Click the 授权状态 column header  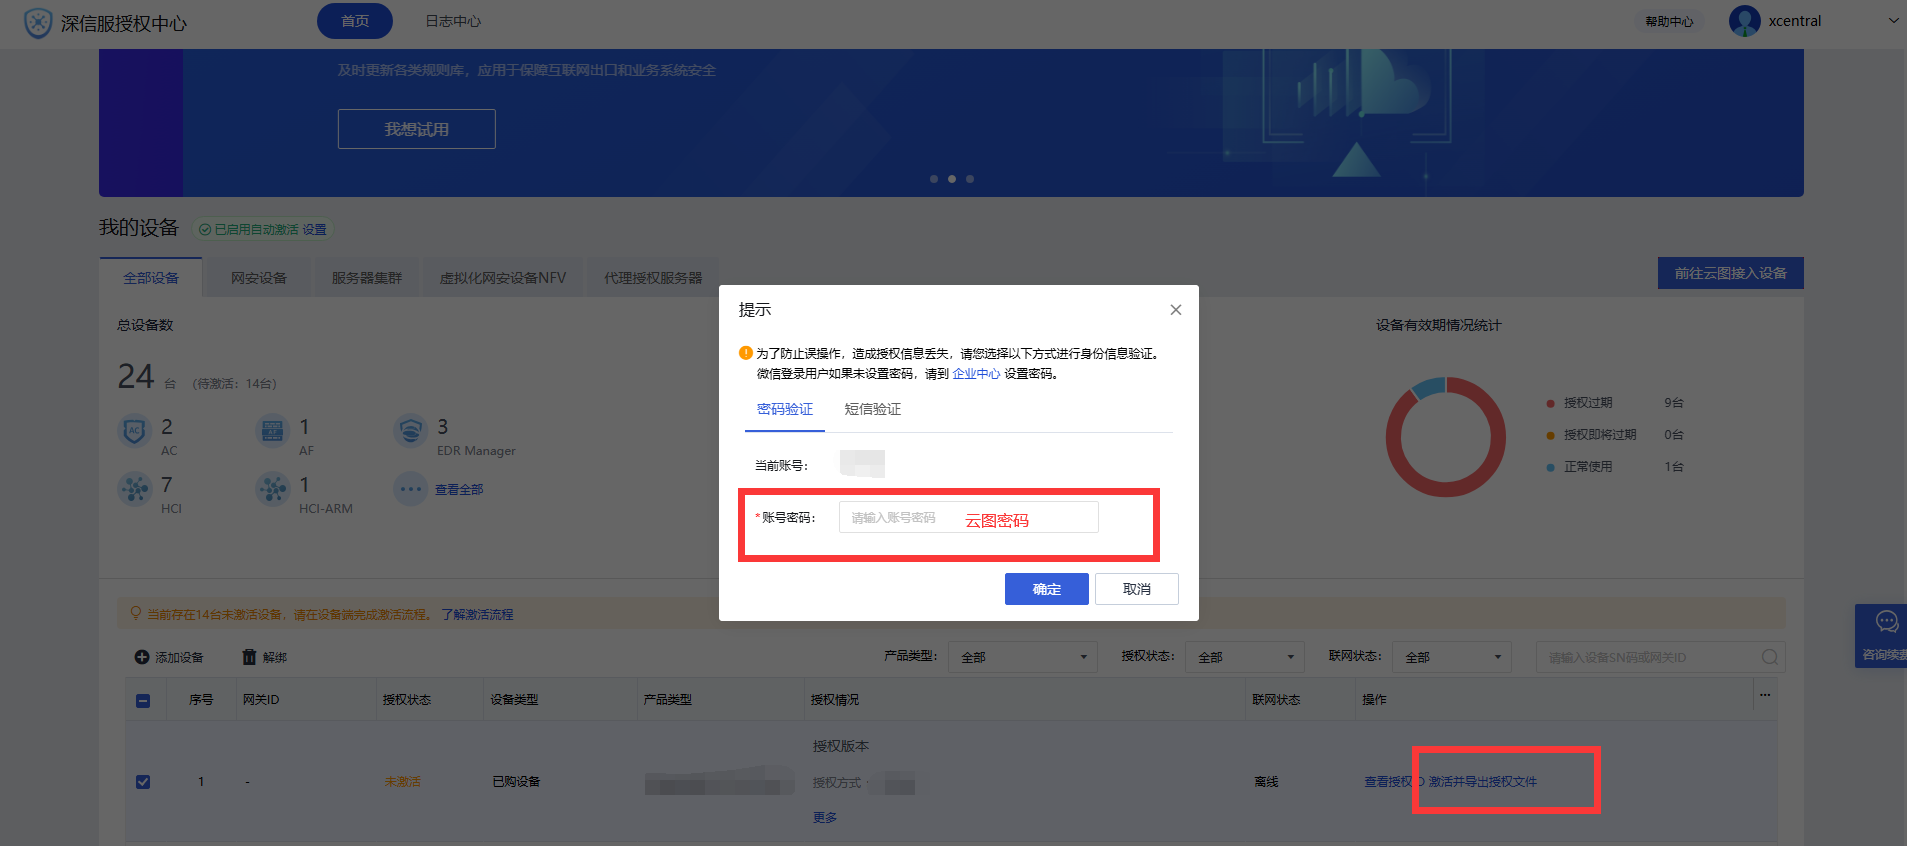point(406,700)
